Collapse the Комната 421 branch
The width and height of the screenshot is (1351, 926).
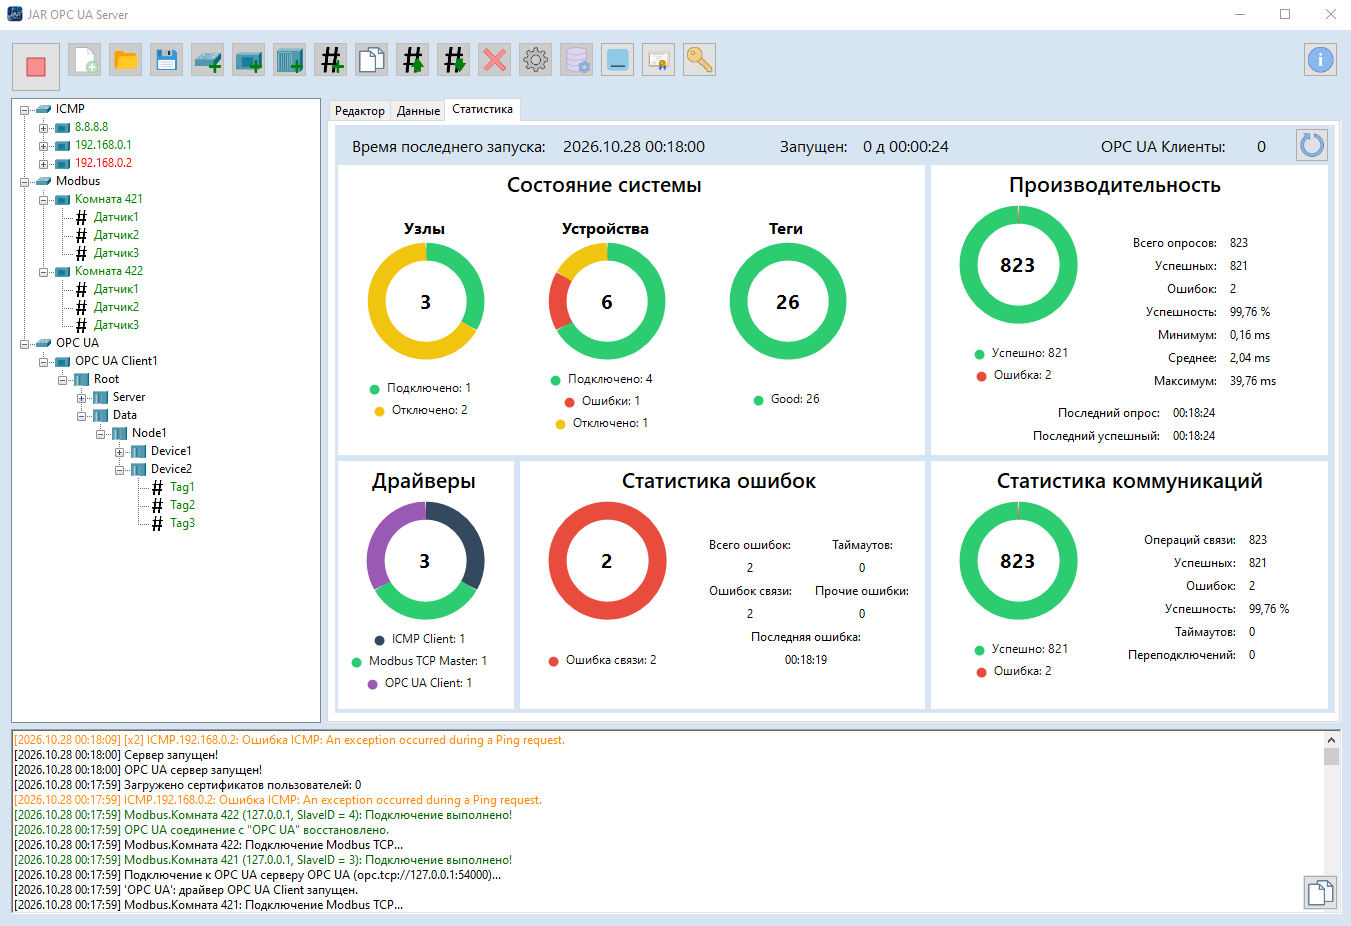pyautogui.click(x=43, y=199)
